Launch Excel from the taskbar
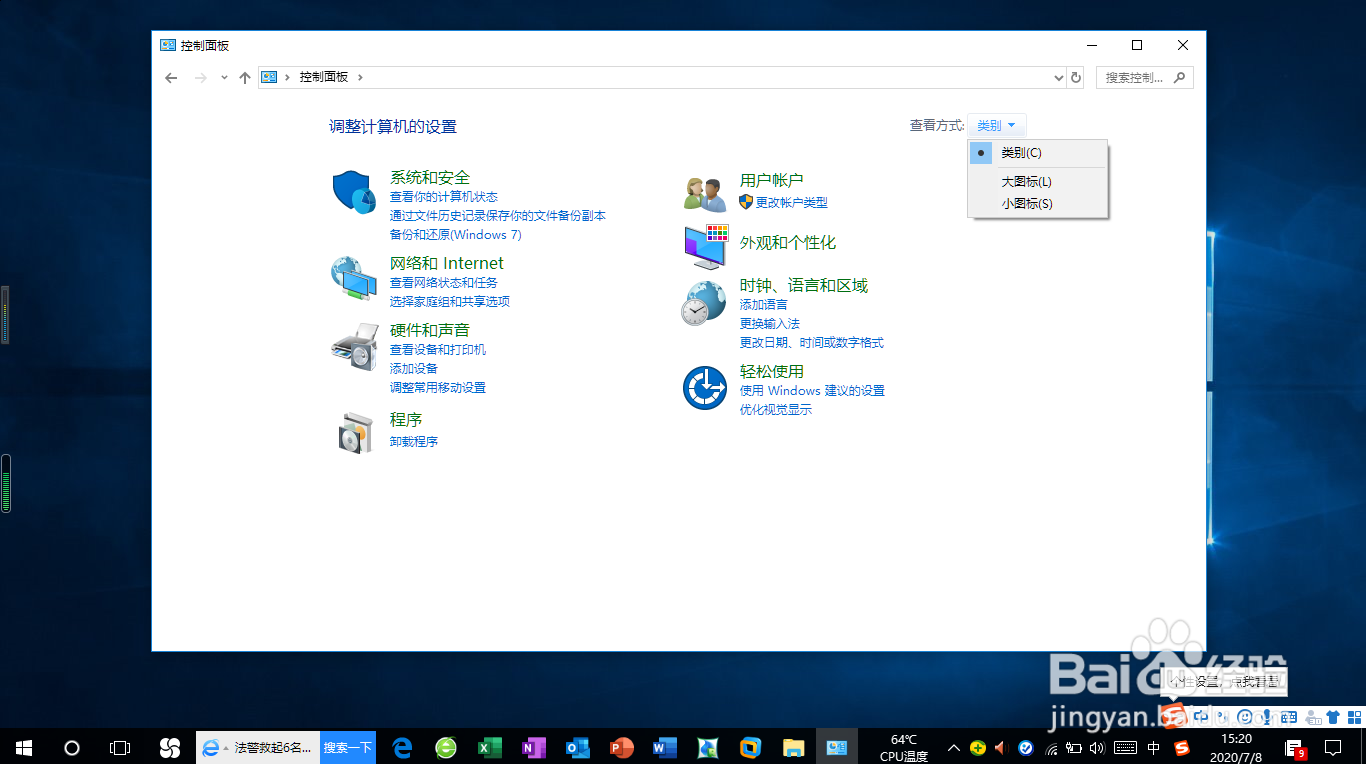 (x=490, y=747)
